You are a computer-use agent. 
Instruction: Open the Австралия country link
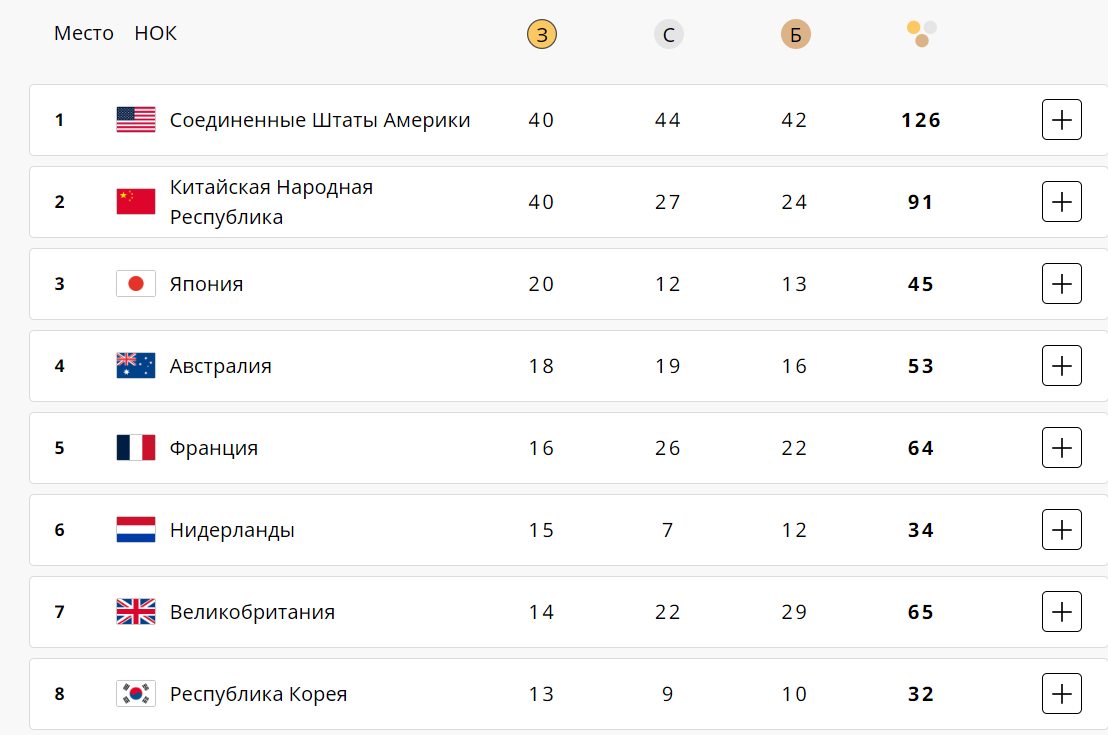click(221, 366)
